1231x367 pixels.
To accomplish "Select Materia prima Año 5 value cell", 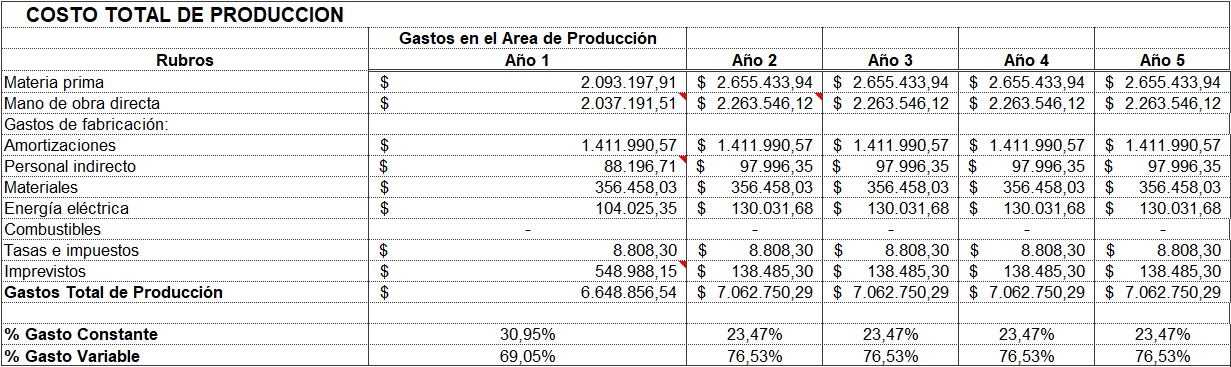I will (1161, 82).
